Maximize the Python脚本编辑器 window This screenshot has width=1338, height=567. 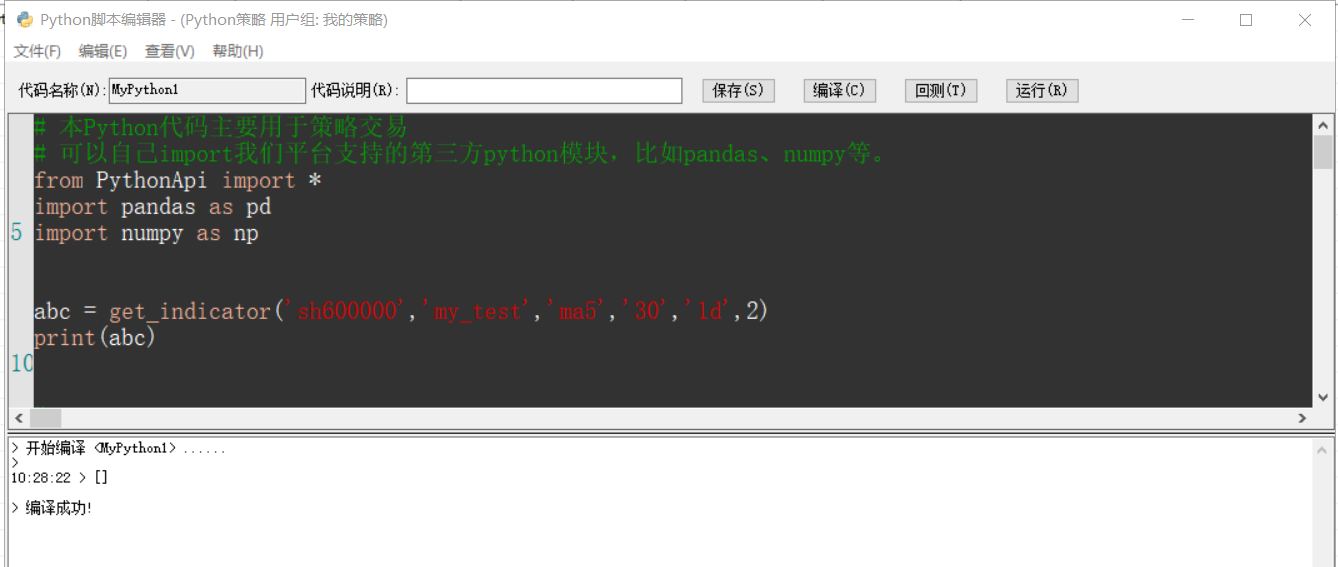(x=1246, y=20)
